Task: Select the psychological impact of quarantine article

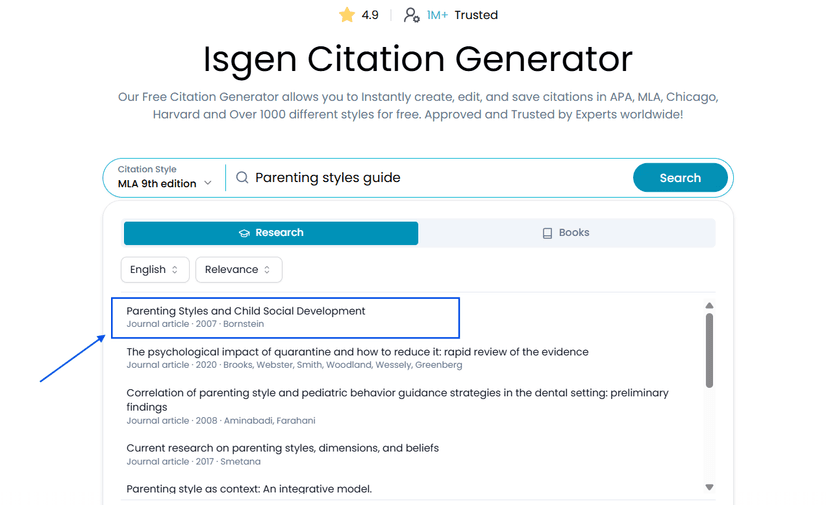Action: tap(357, 352)
